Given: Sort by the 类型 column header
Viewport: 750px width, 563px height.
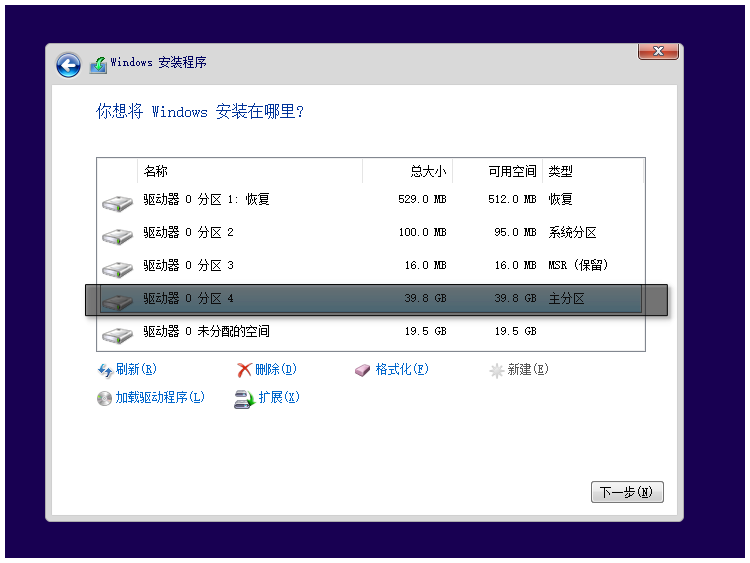Looking at the screenshot, I should 593,171.
